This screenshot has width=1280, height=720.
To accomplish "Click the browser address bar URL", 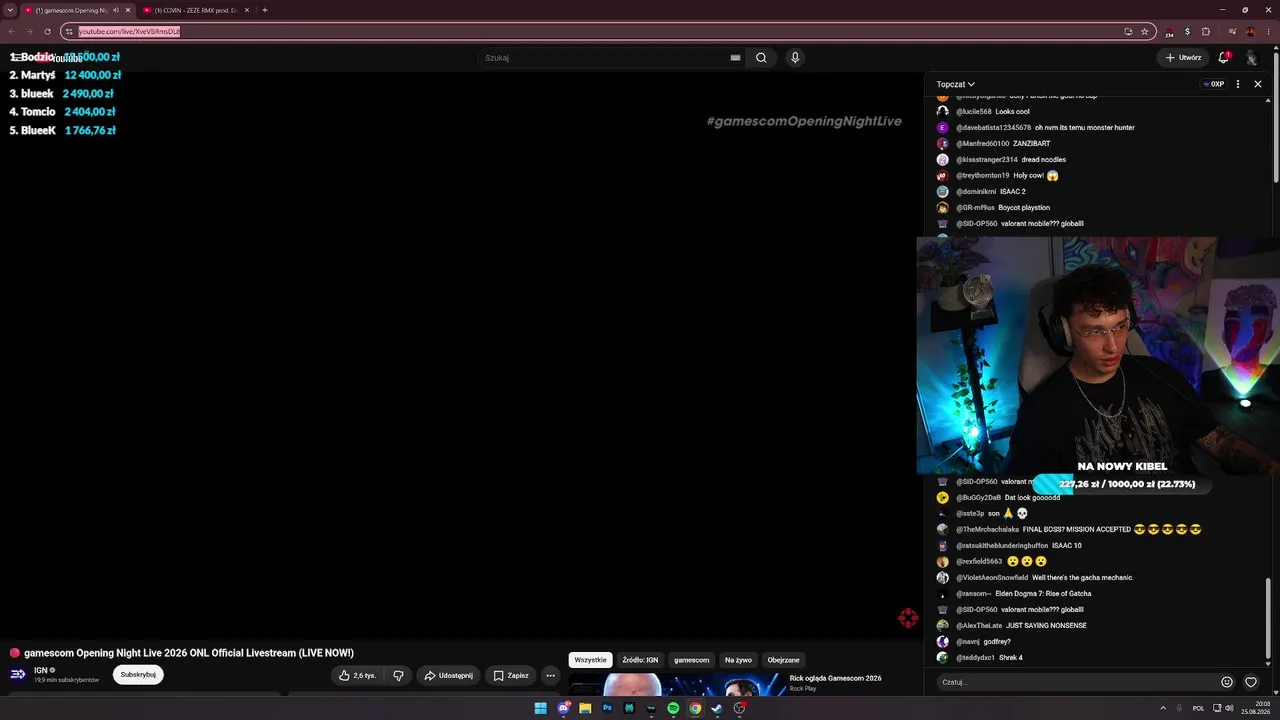I will click(129, 31).
